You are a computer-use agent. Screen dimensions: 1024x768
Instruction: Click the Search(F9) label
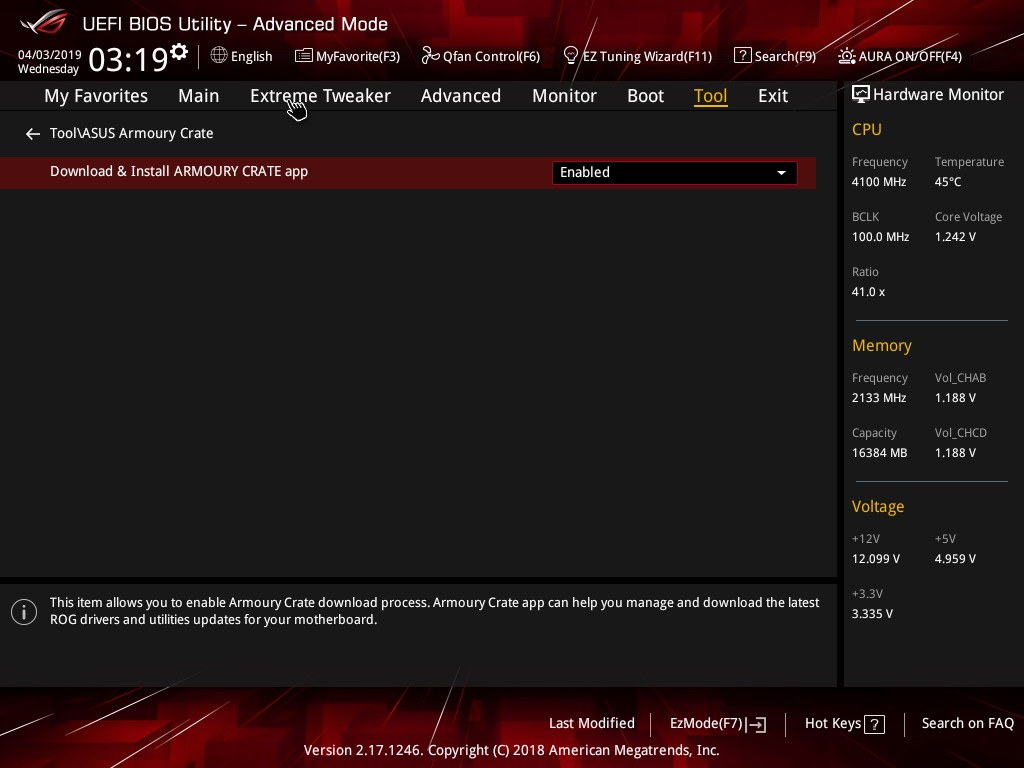point(785,57)
